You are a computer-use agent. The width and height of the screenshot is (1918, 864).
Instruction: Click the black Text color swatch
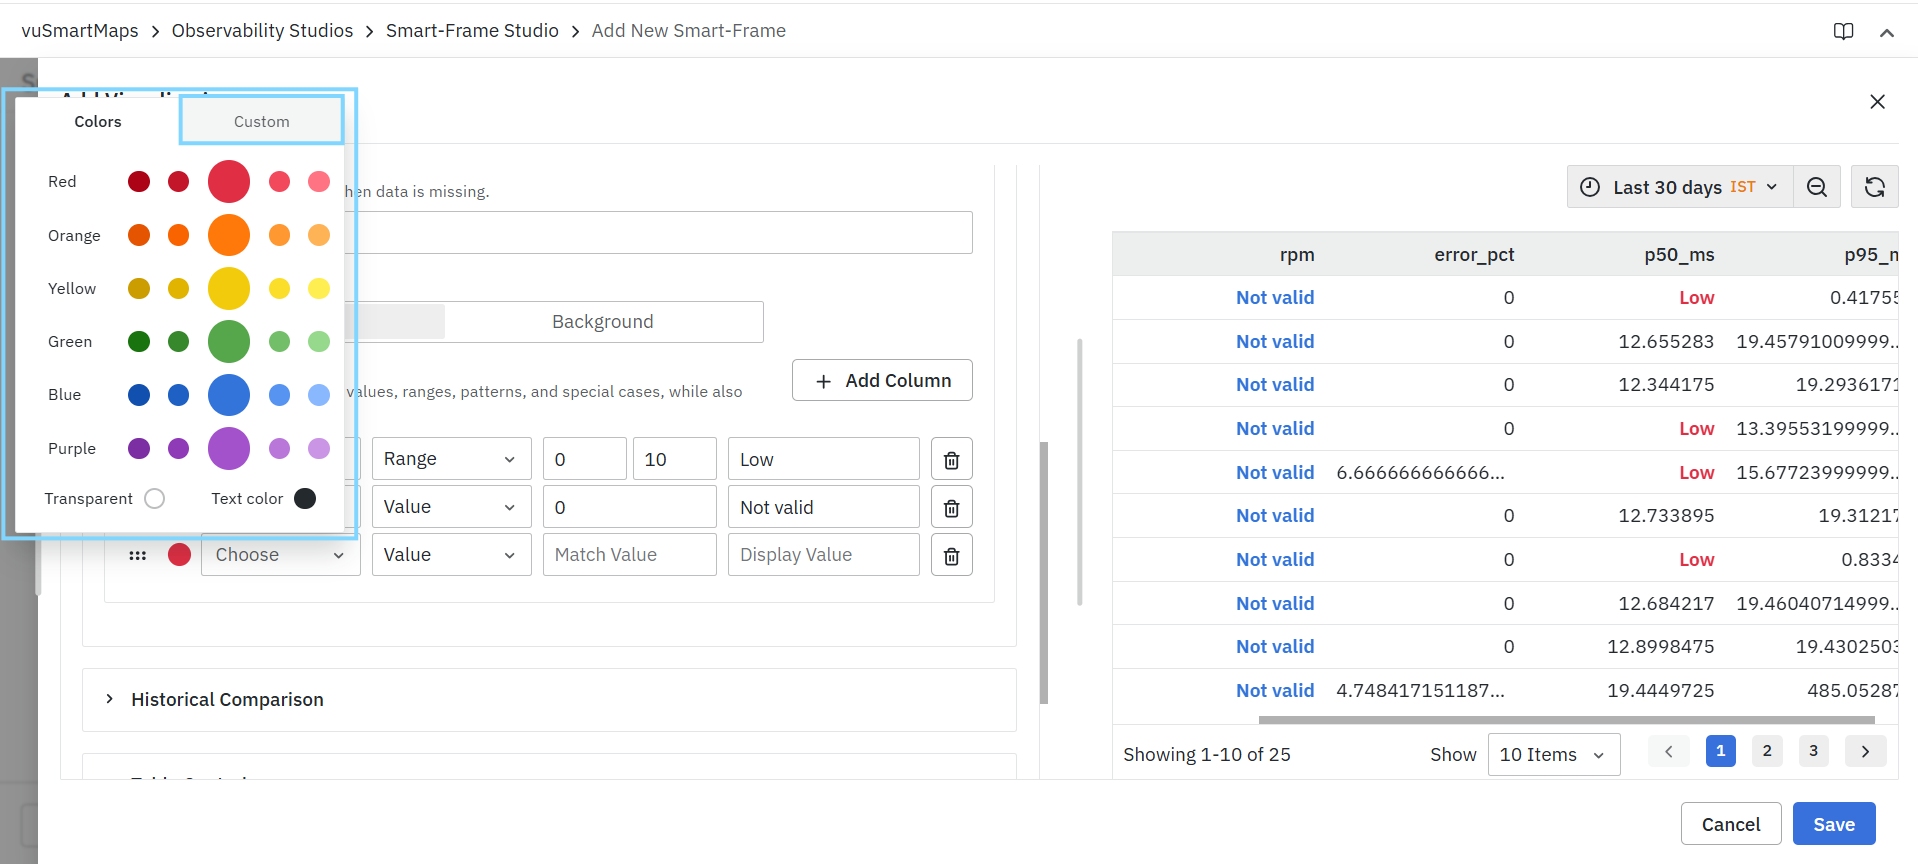(305, 498)
